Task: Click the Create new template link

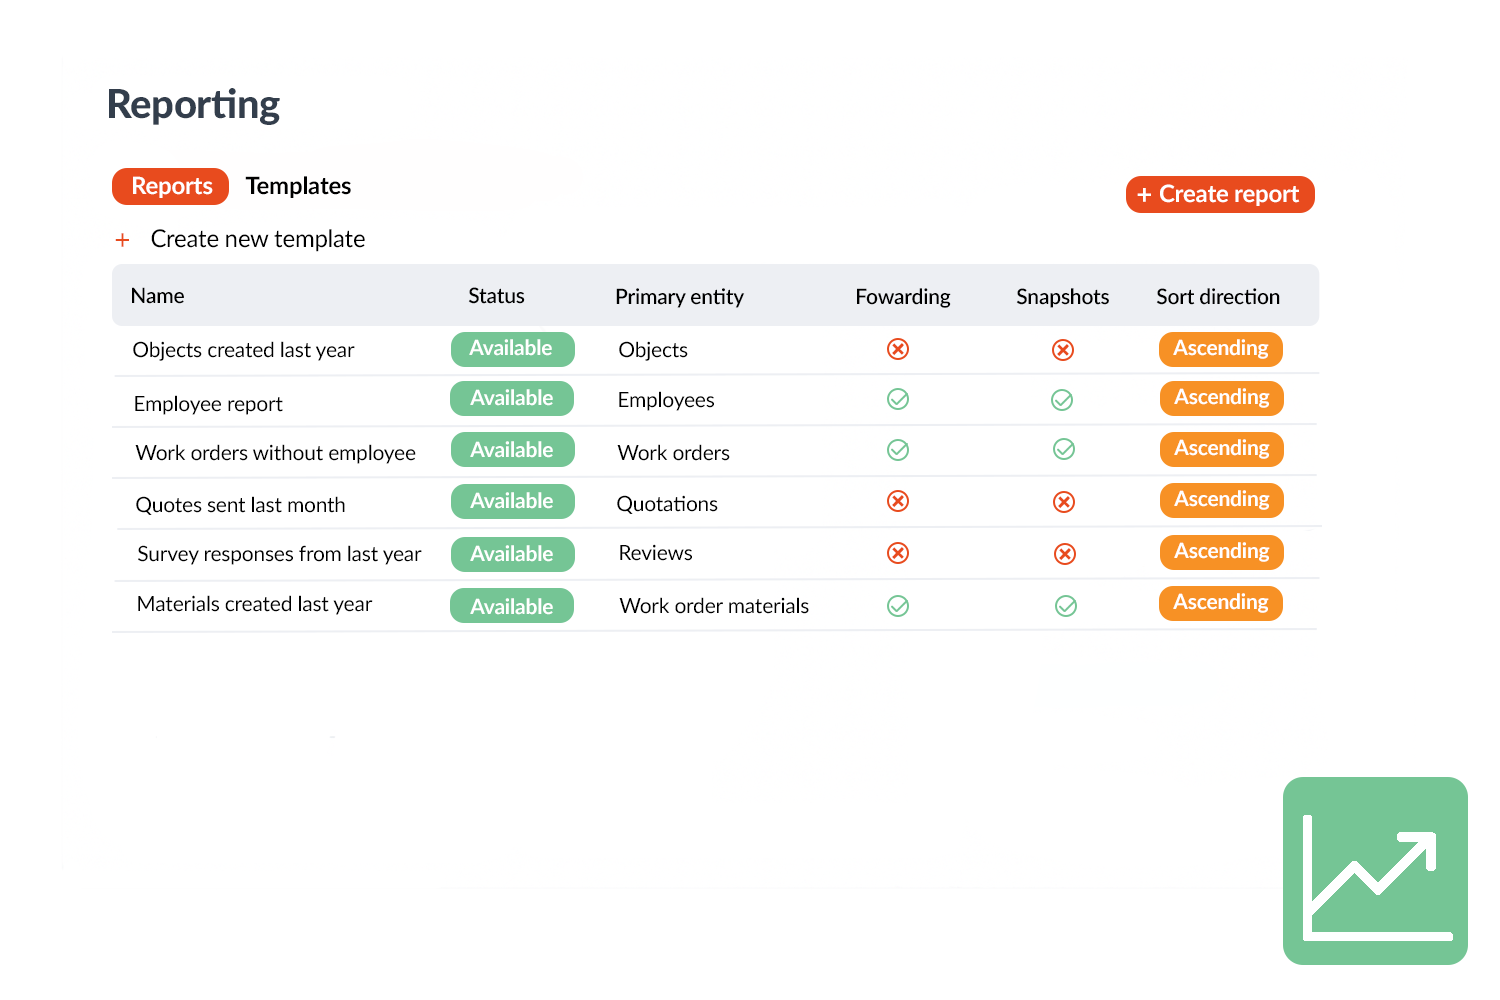Action: (x=257, y=240)
